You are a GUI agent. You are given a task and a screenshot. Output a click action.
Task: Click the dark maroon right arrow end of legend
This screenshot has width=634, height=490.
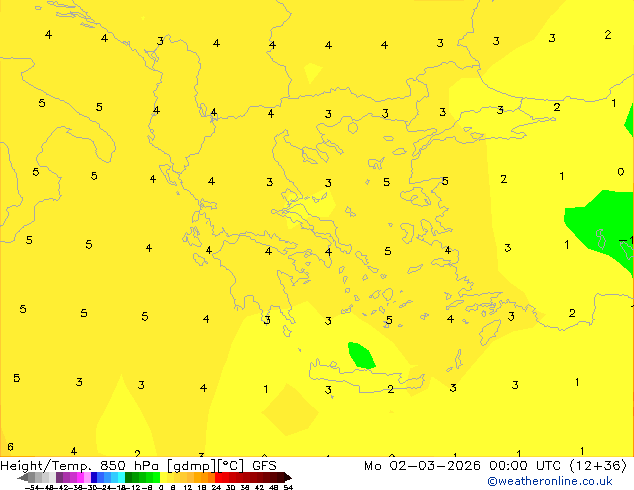[x=288, y=477]
